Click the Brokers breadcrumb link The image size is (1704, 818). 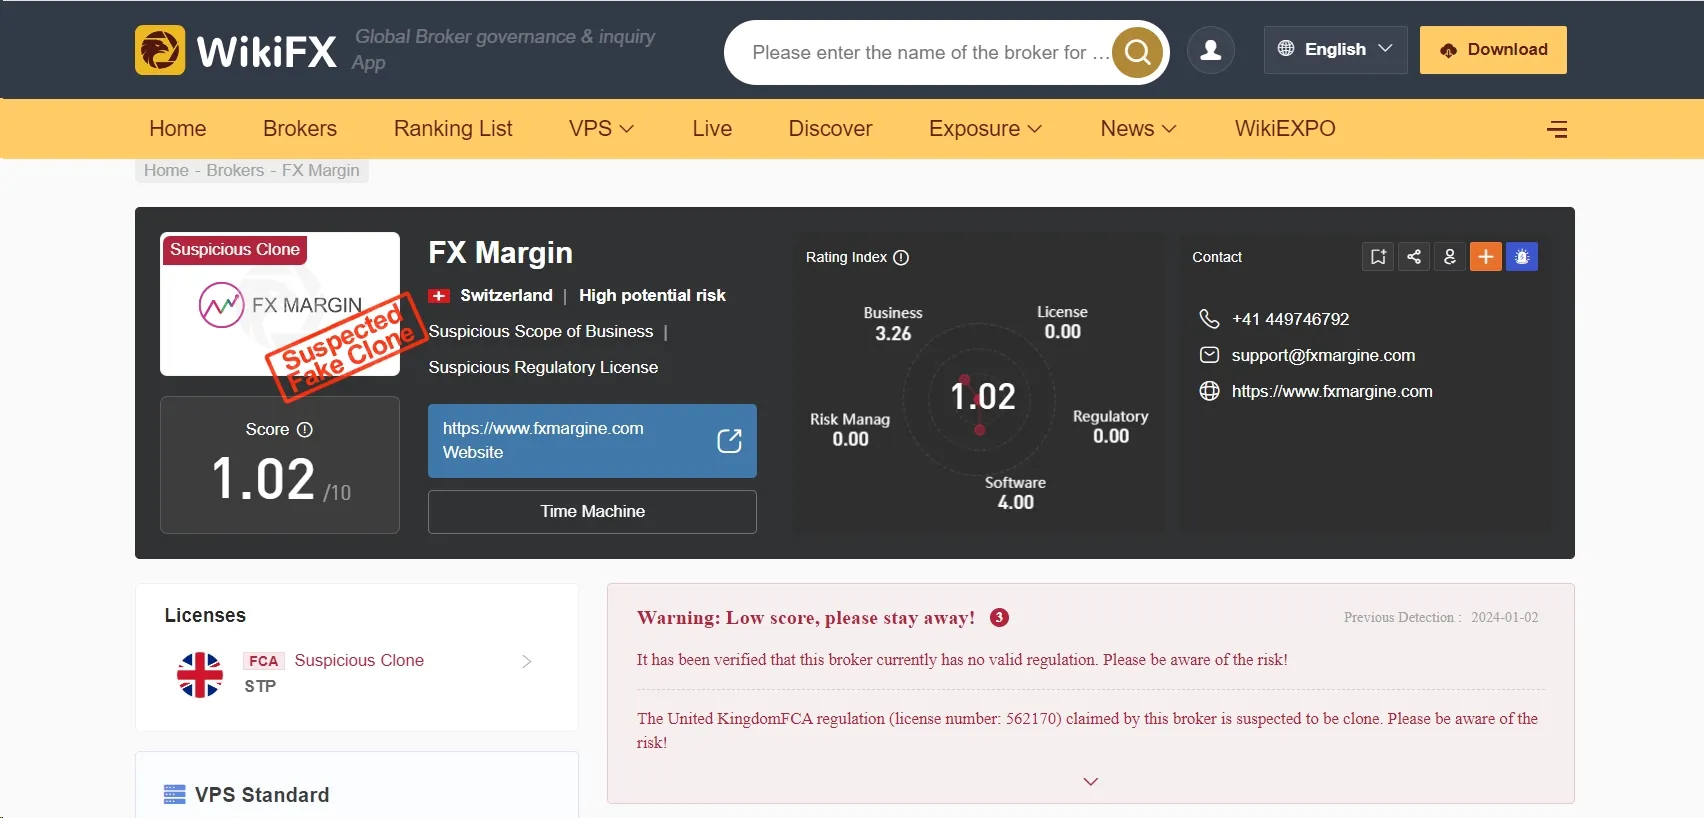[235, 171]
